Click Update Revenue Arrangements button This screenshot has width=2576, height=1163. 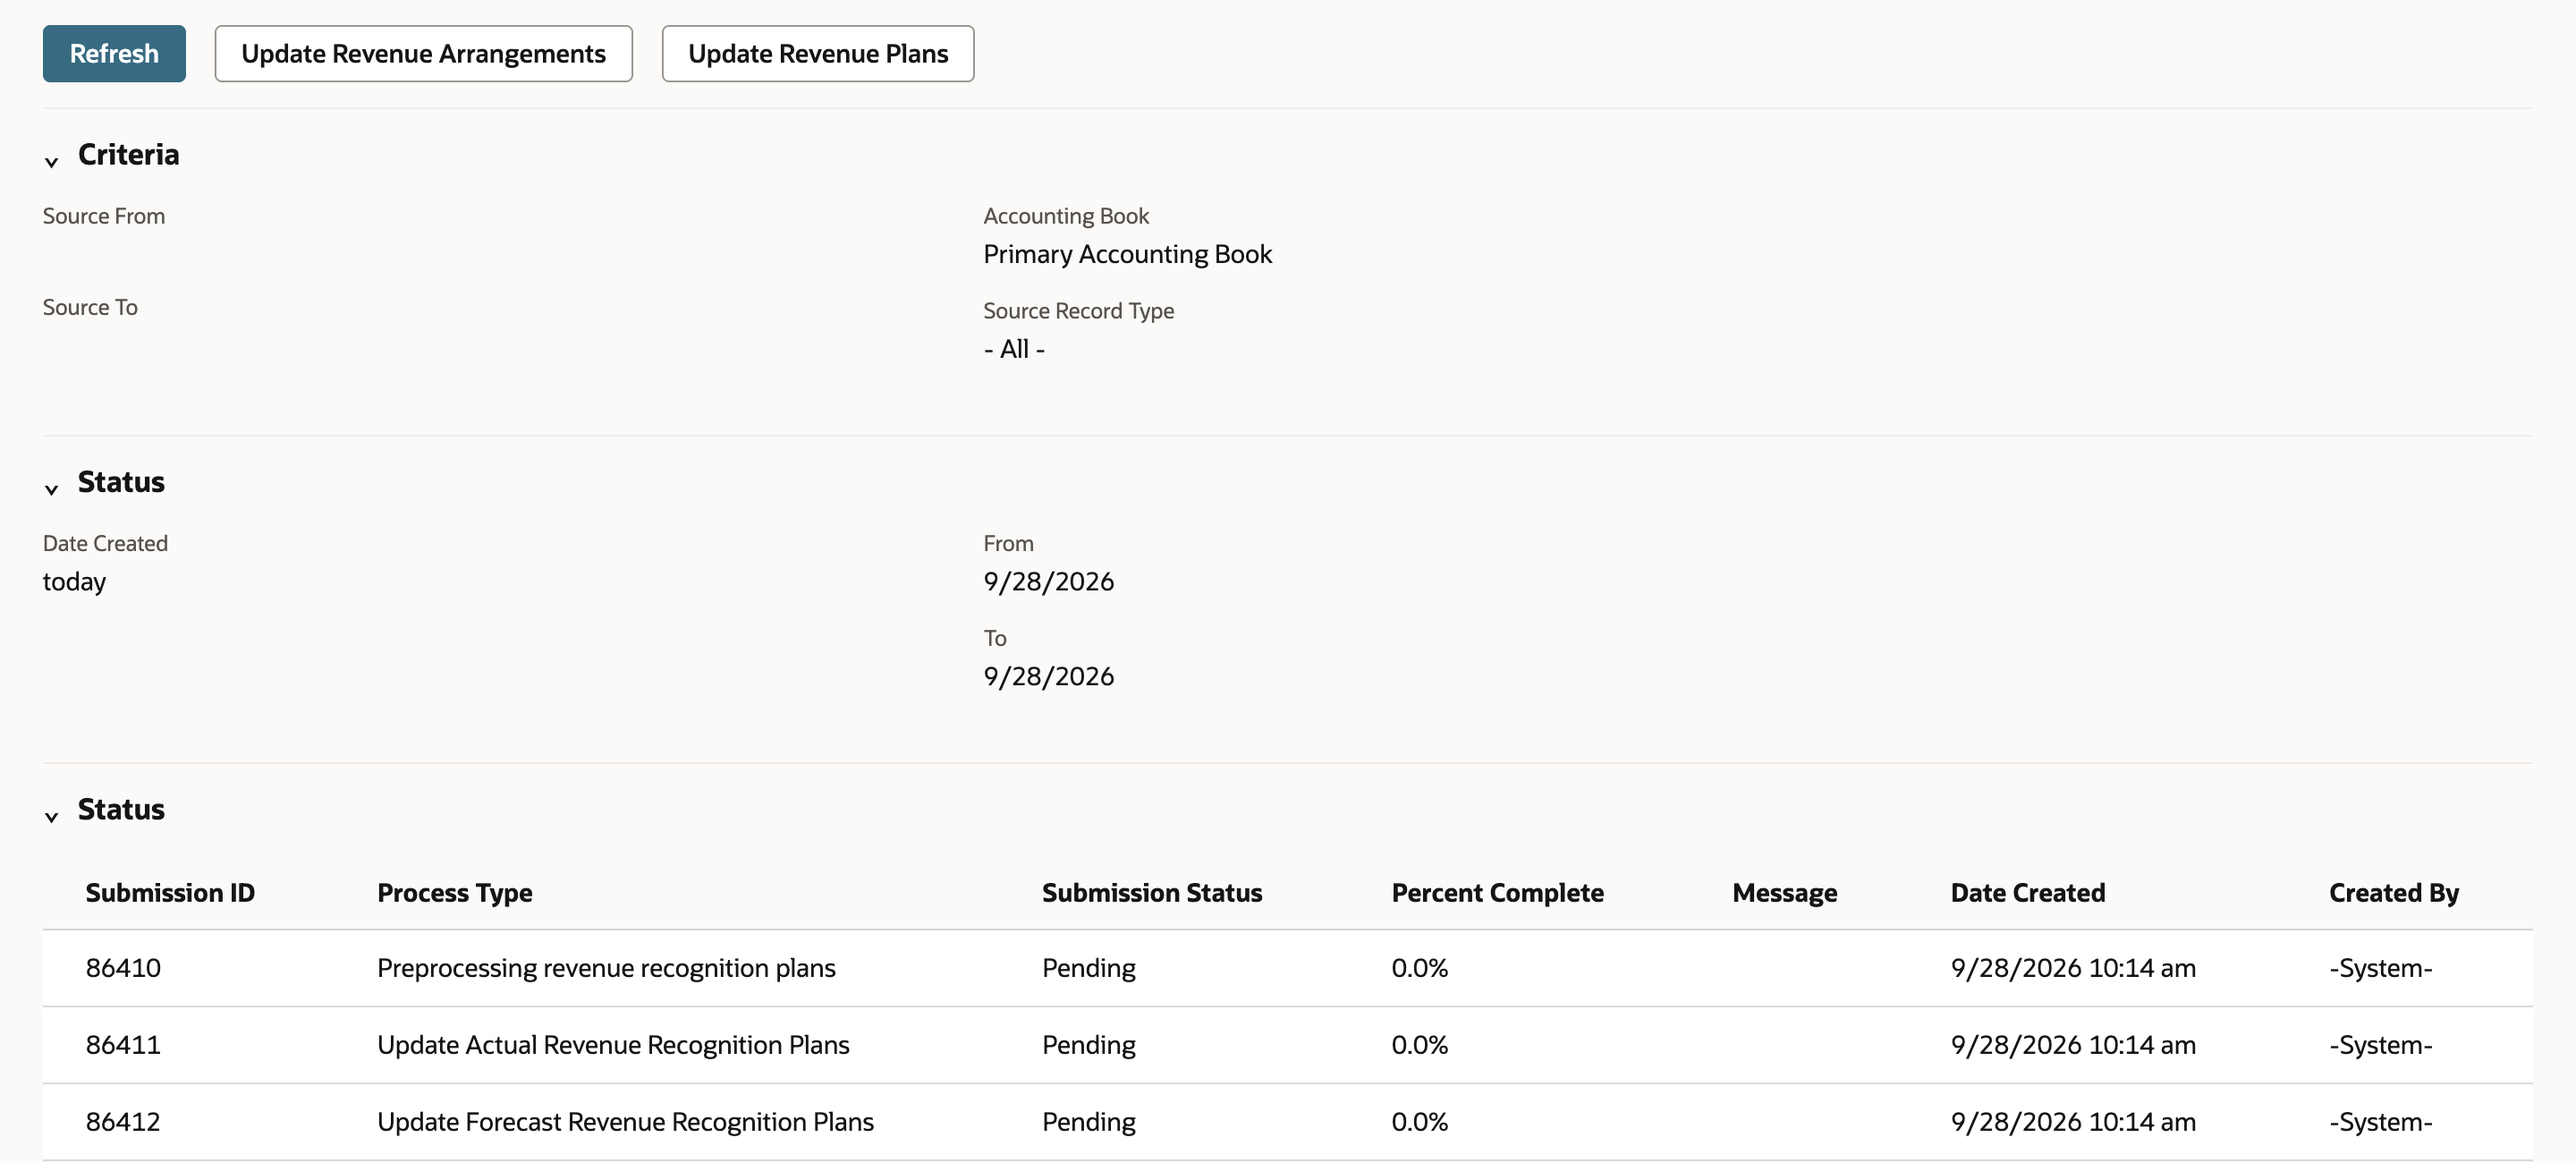tap(423, 53)
